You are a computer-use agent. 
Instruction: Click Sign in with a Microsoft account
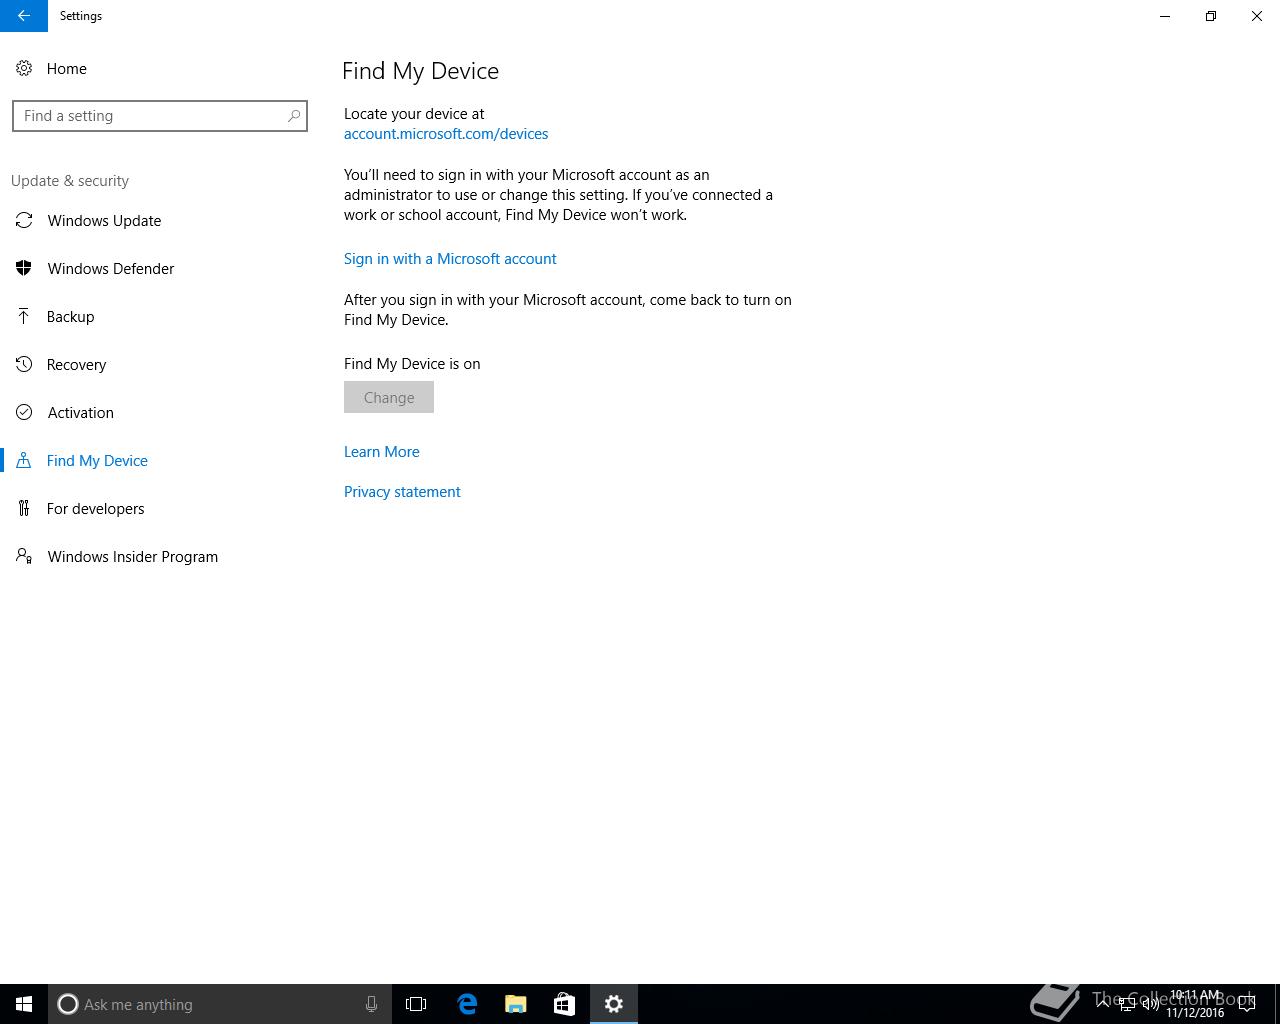pyautogui.click(x=450, y=259)
